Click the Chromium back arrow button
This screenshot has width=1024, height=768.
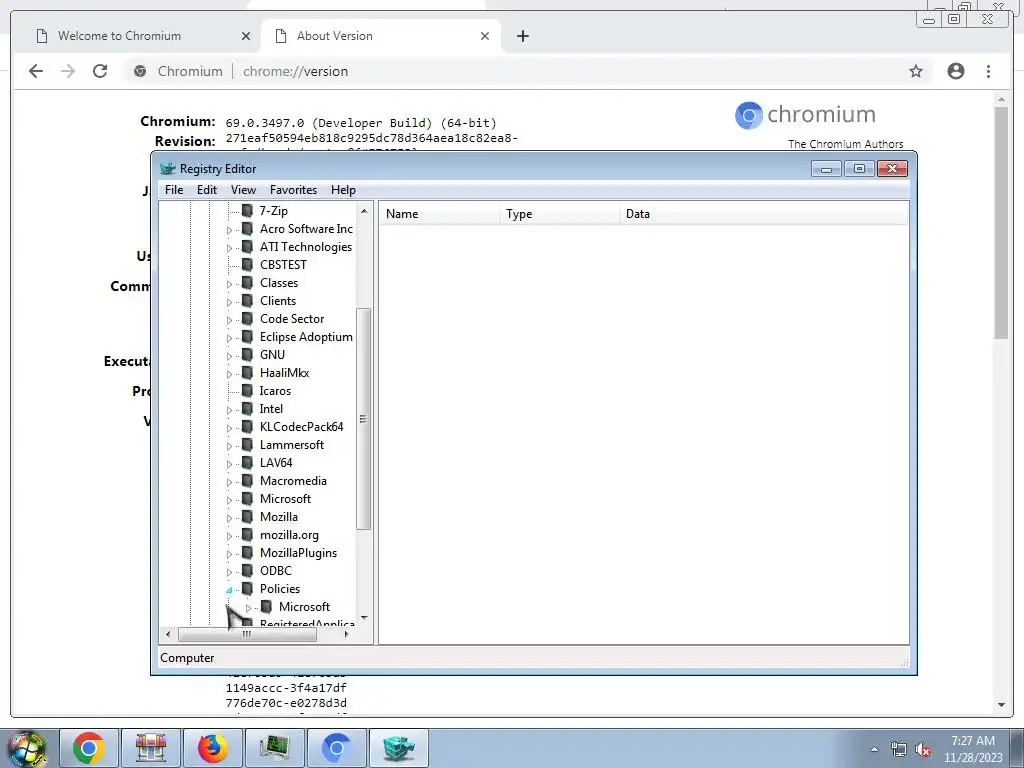[36, 71]
